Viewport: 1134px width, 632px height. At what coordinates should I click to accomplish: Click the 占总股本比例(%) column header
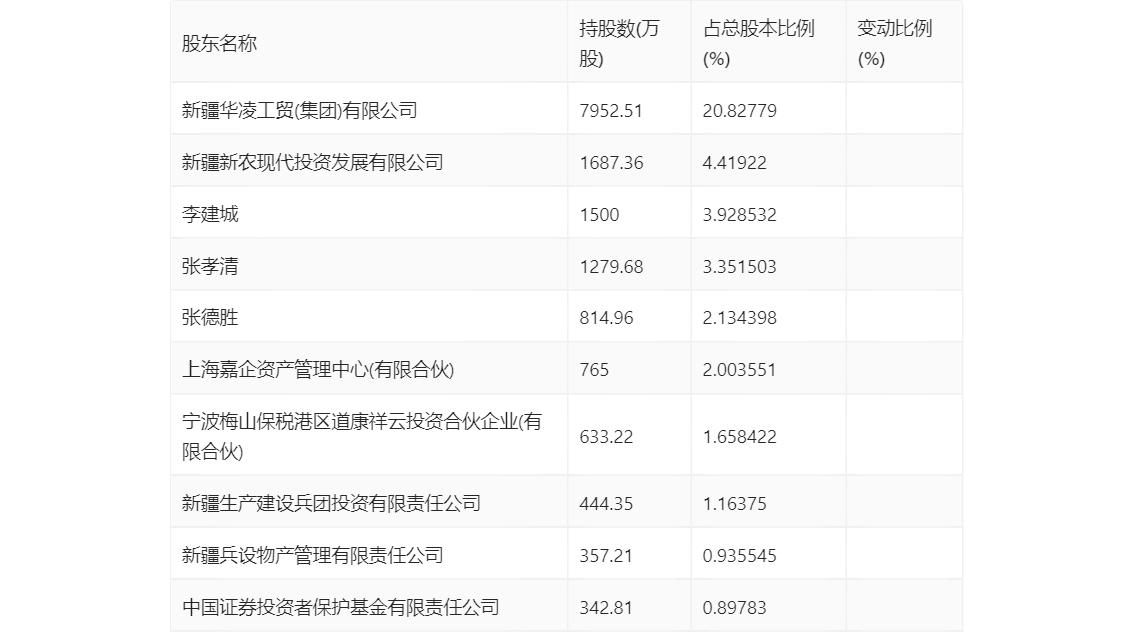(759, 43)
